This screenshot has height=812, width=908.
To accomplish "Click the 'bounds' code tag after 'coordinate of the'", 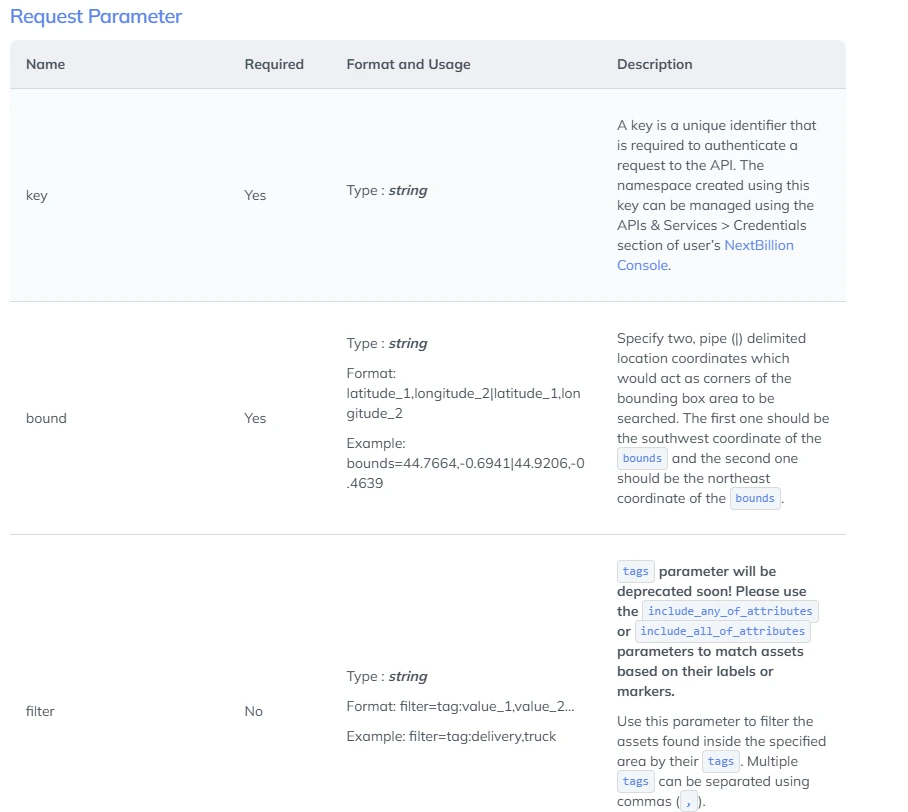I will (755, 498).
